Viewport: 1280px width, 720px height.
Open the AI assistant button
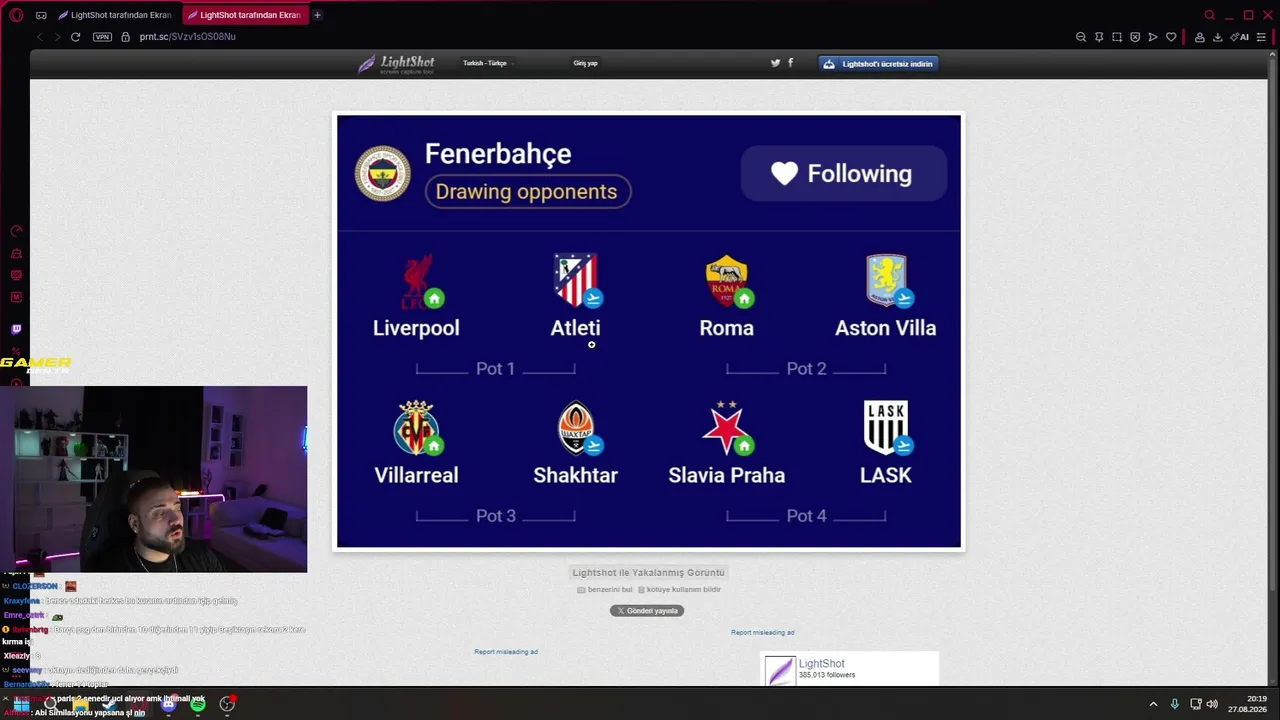coord(1240,37)
